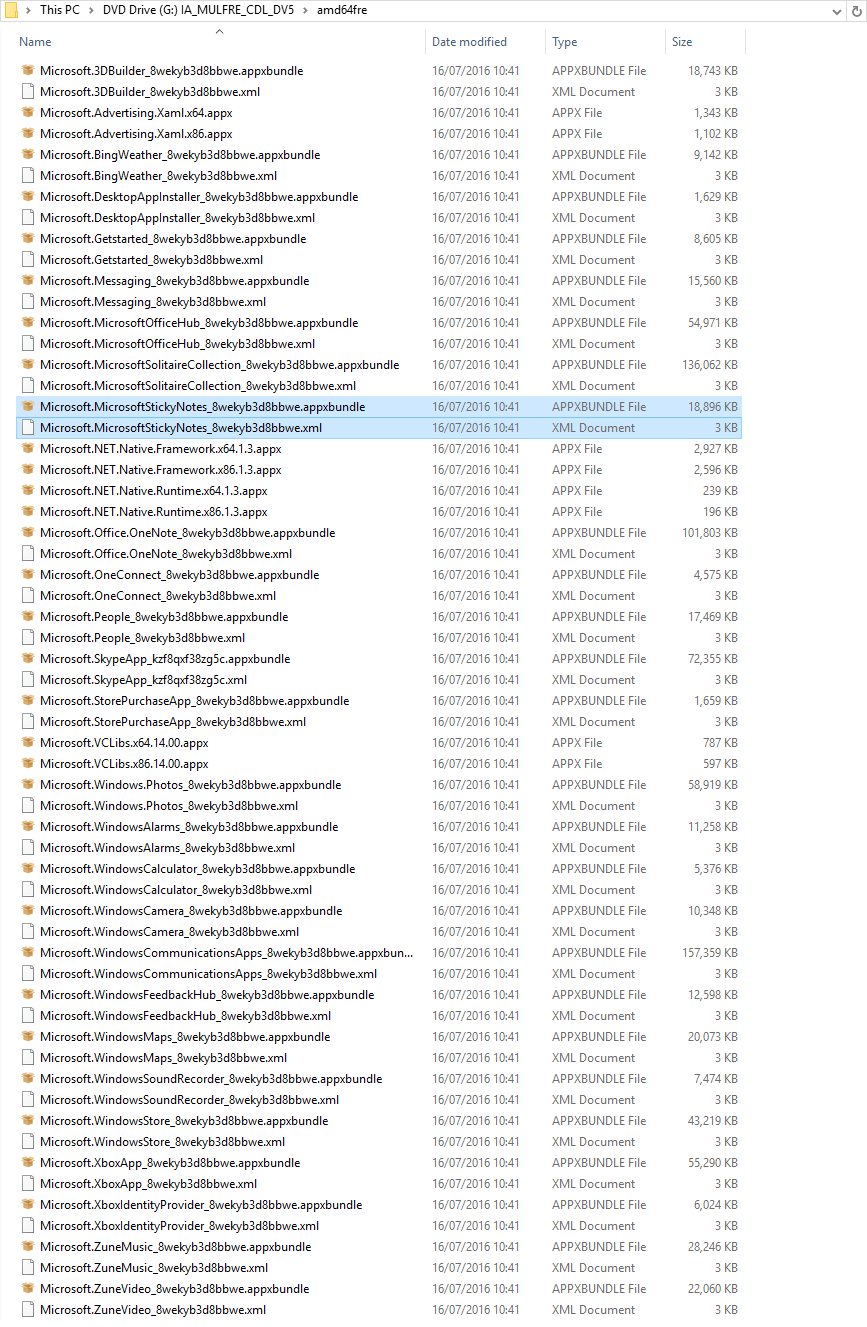This screenshot has width=867, height=1327.
Task: Select Microsoft.WindowsSoundRecorder appxbundle file name
Action: [x=211, y=1079]
